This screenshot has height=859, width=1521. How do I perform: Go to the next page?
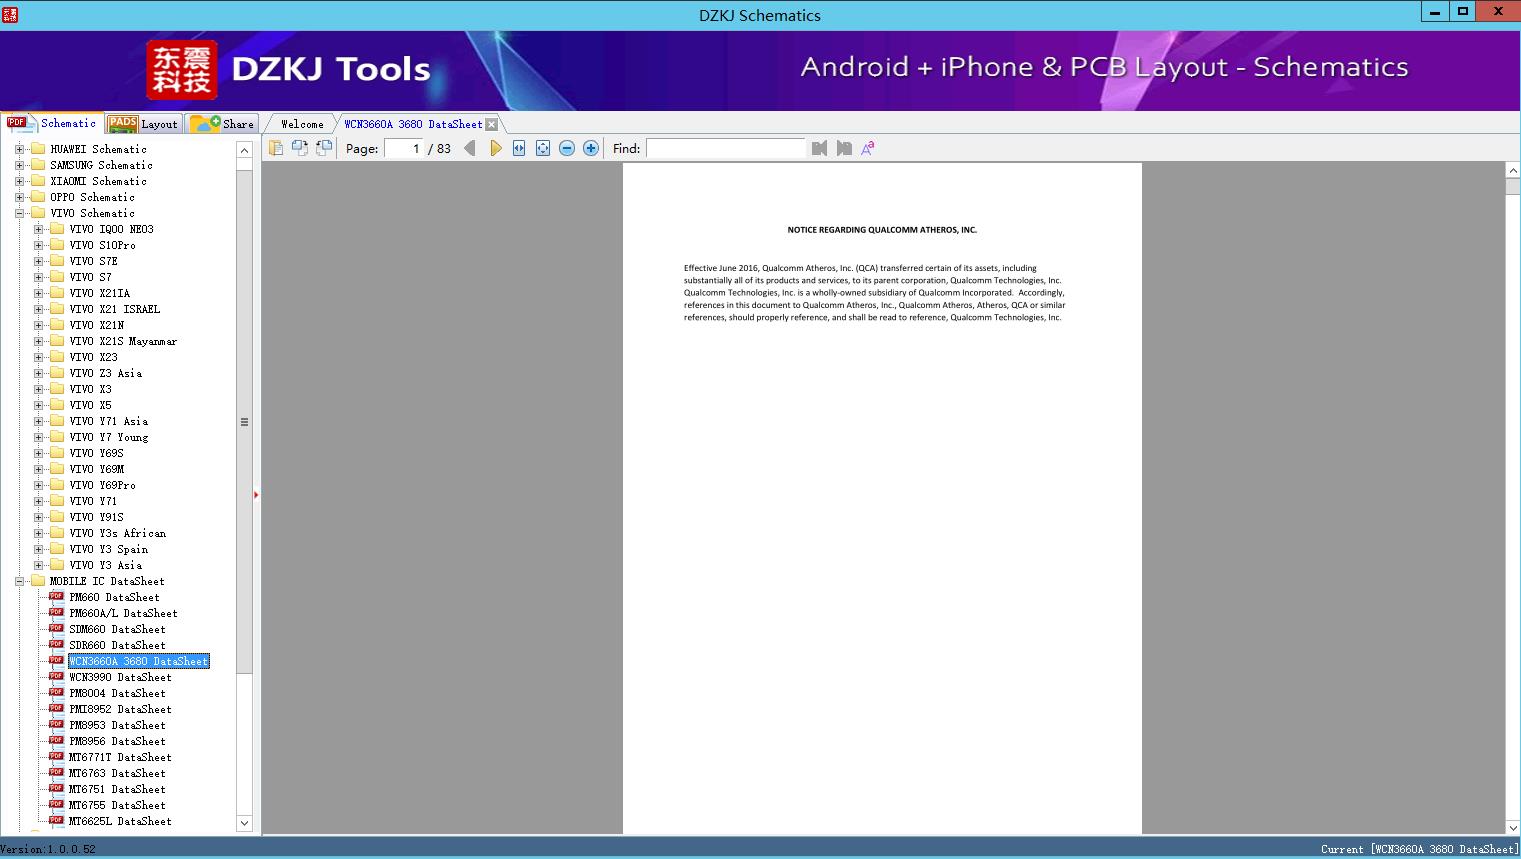point(495,148)
